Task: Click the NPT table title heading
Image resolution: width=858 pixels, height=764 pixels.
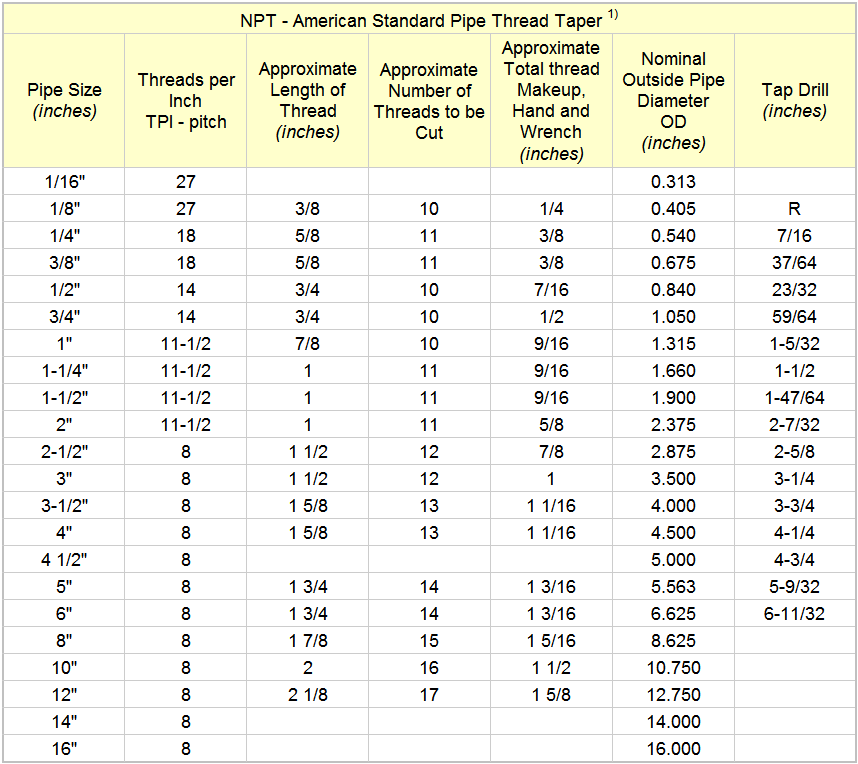Action: coord(420,20)
